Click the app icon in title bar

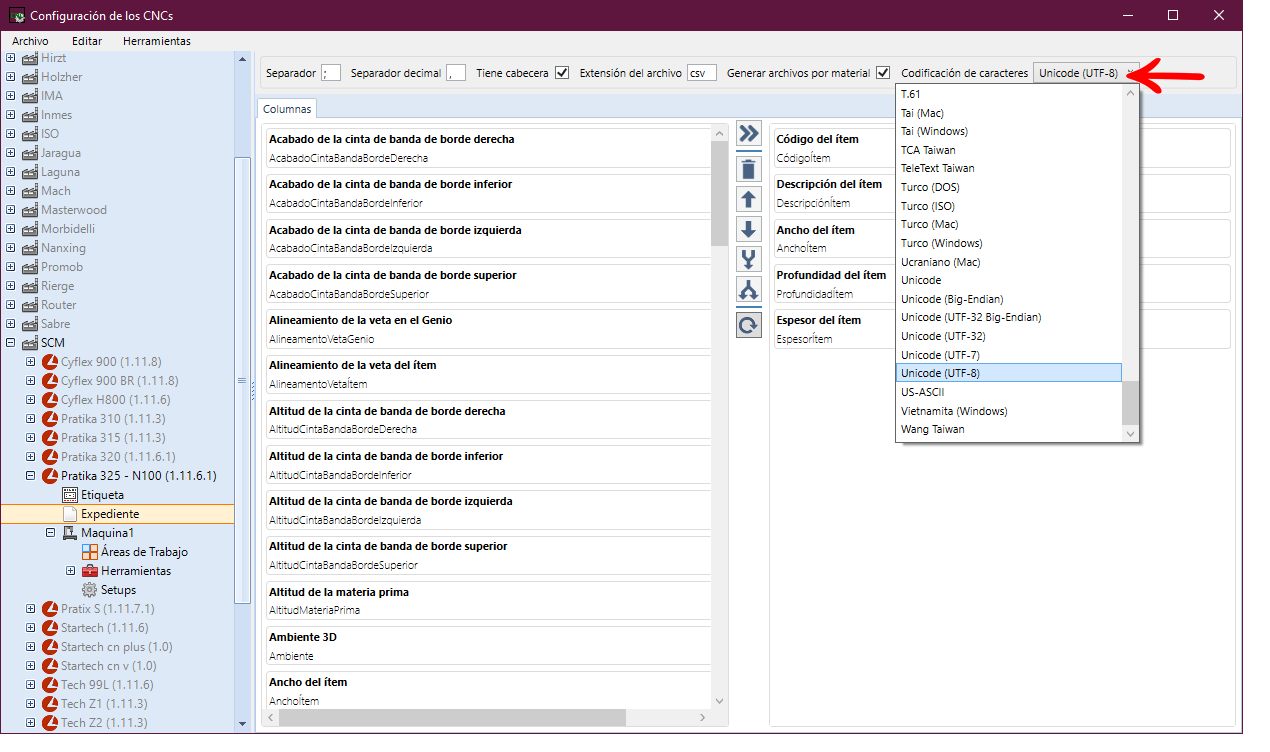click(x=16, y=16)
